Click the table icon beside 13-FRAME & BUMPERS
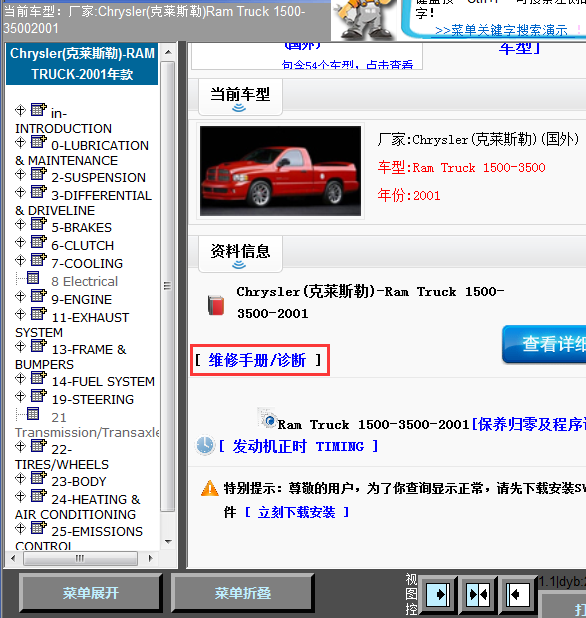Screen dimensions: 586x618 (x=39, y=345)
